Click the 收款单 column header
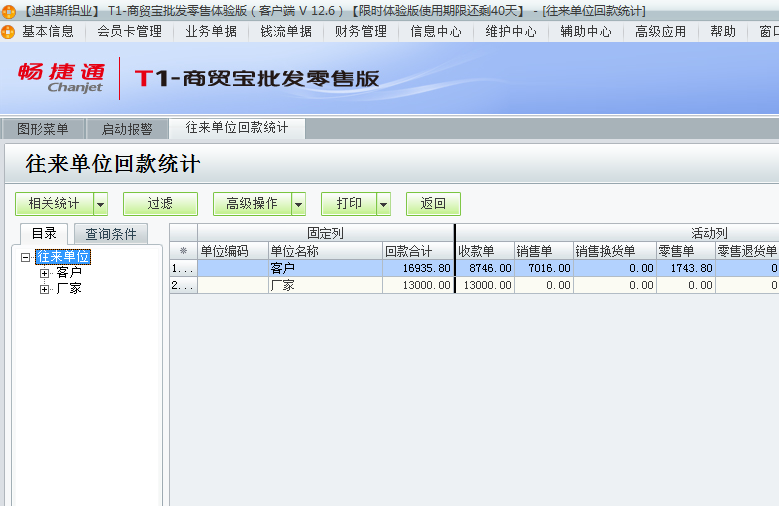The image size is (779, 506). click(485, 251)
